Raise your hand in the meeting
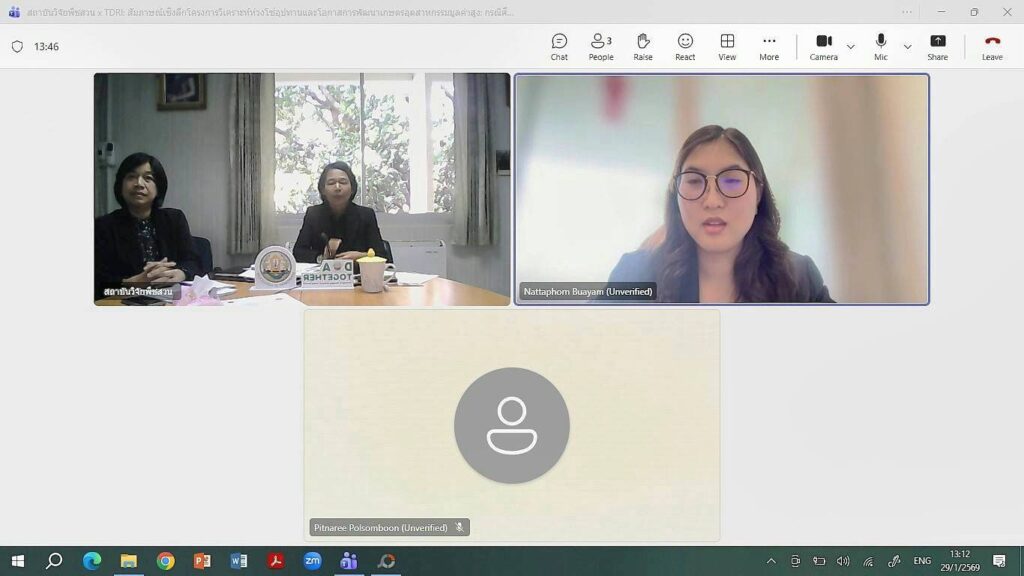This screenshot has height=576, width=1024. tap(643, 46)
